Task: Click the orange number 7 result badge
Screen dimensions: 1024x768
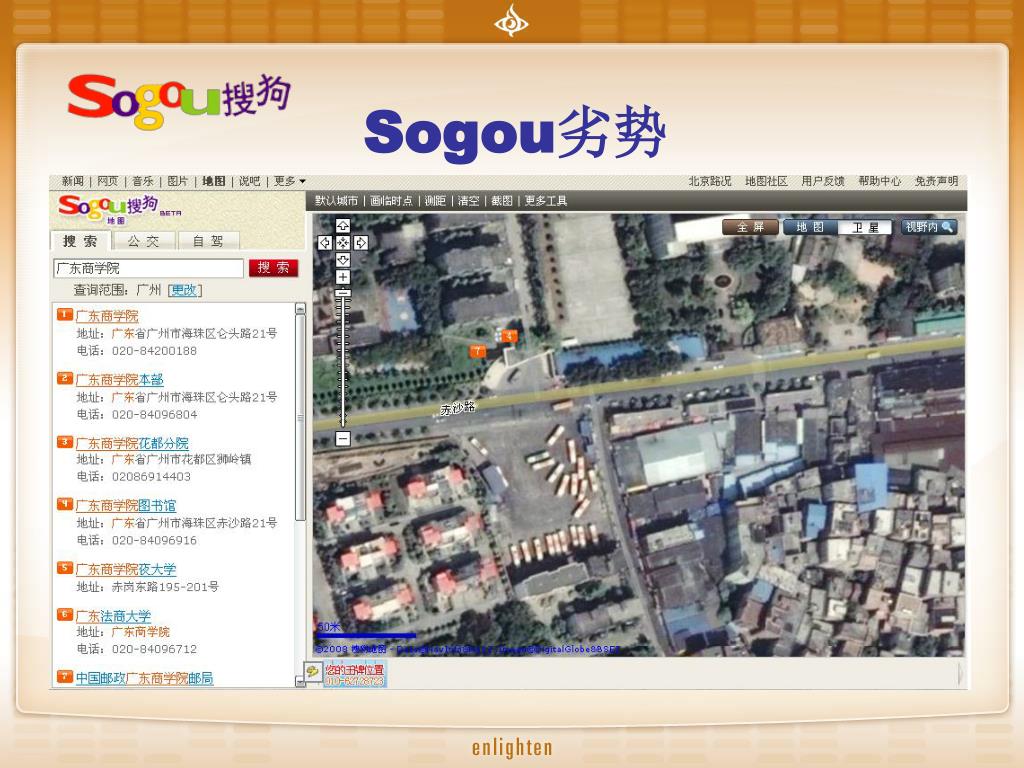Action: click(65, 677)
